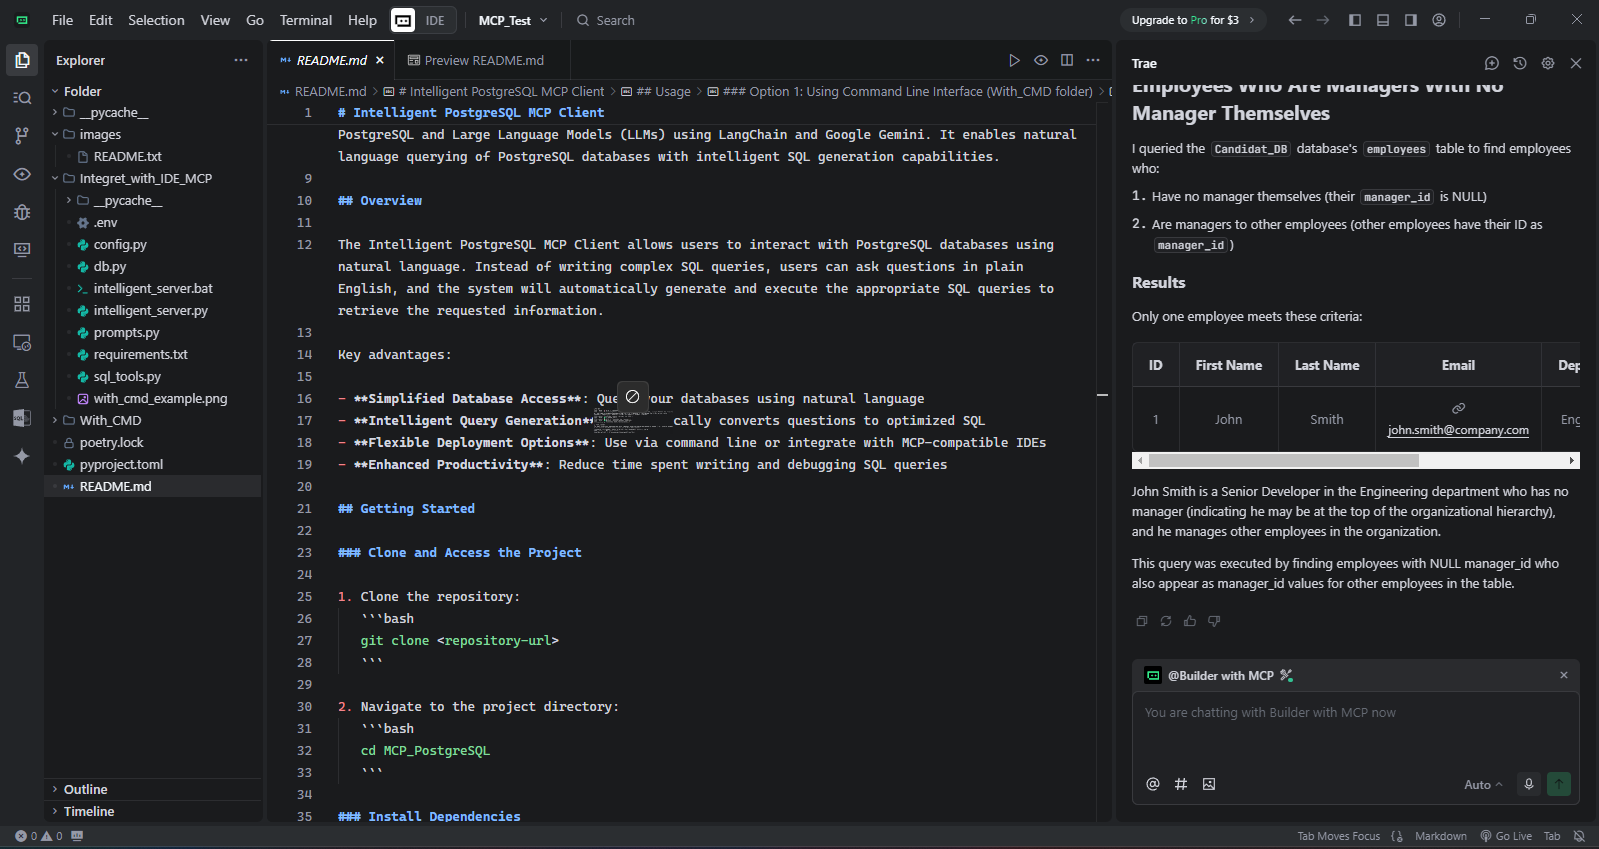
Task: Toggle the primary side bar visibility
Action: pos(1355,20)
